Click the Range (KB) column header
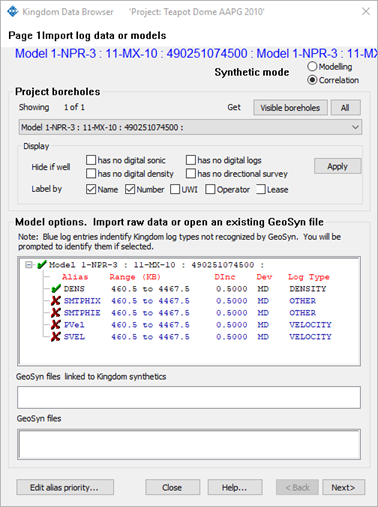This screenshot has width=378, height=507. point(135,277)
